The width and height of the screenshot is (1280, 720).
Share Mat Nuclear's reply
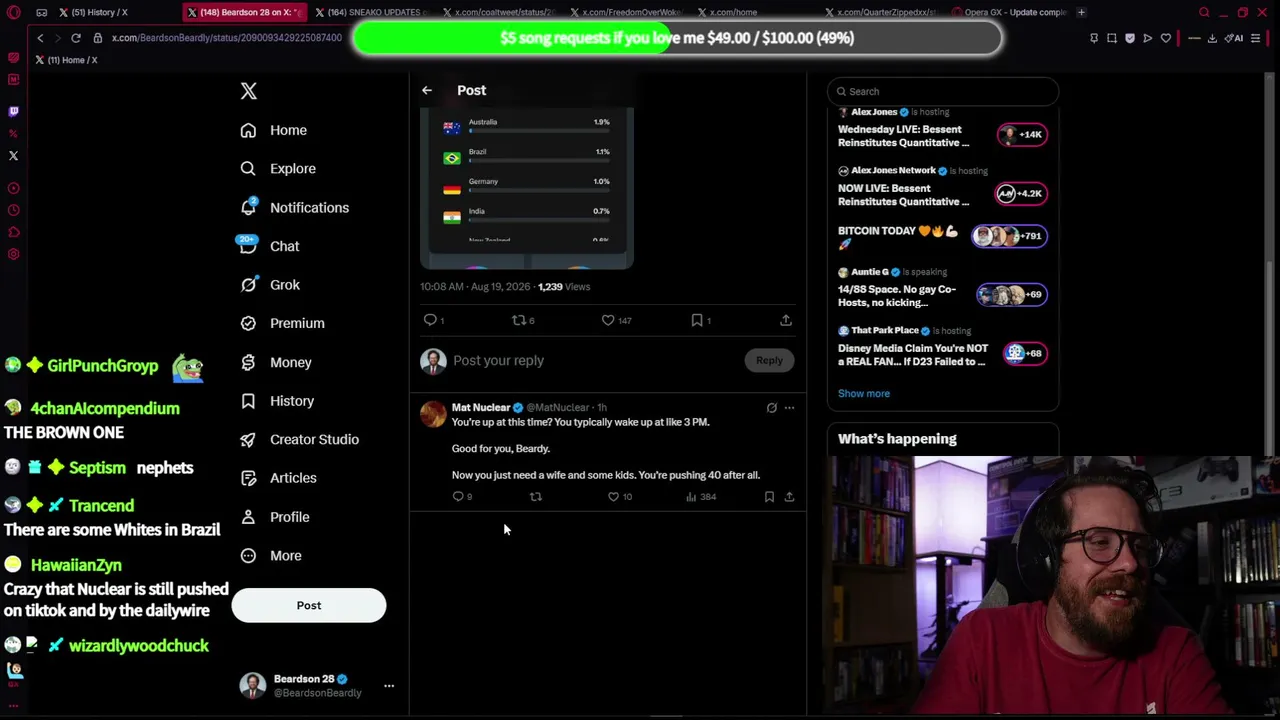click(x=789, y=497)
